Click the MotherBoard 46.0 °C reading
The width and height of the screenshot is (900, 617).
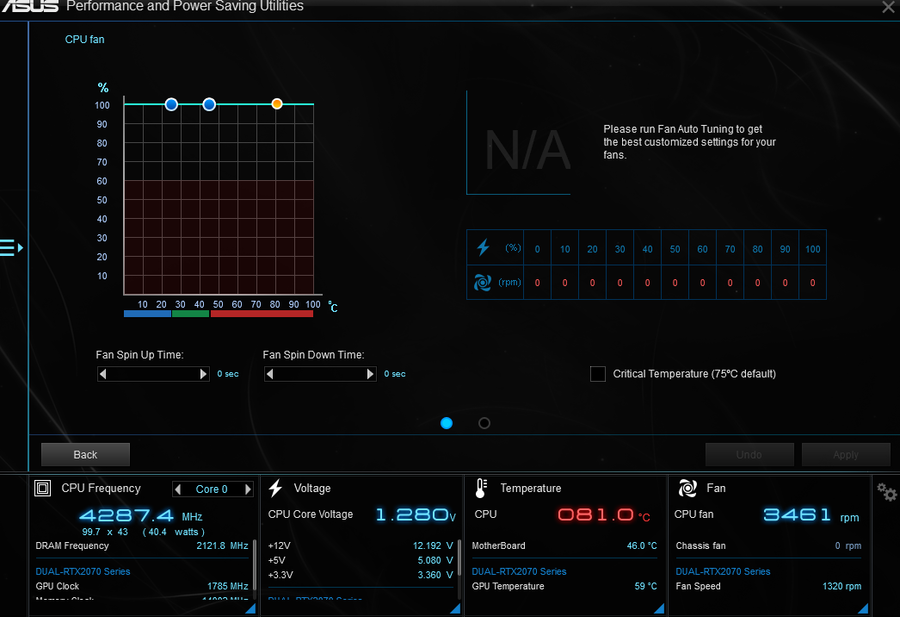coord(564,546)
